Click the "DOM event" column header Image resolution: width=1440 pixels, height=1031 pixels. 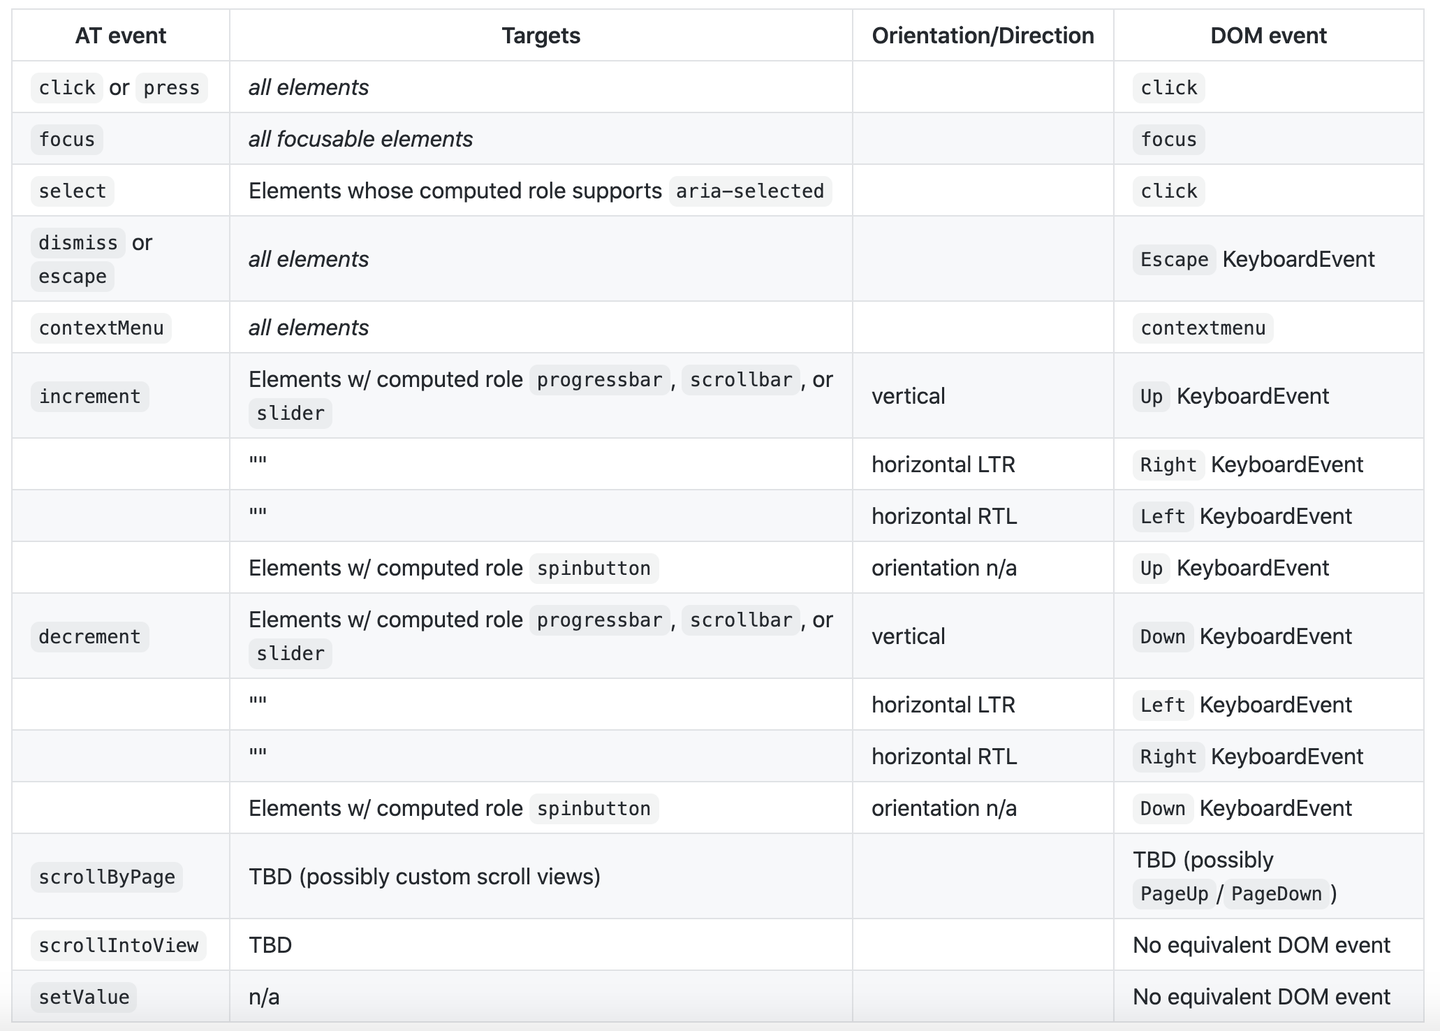1268,36
